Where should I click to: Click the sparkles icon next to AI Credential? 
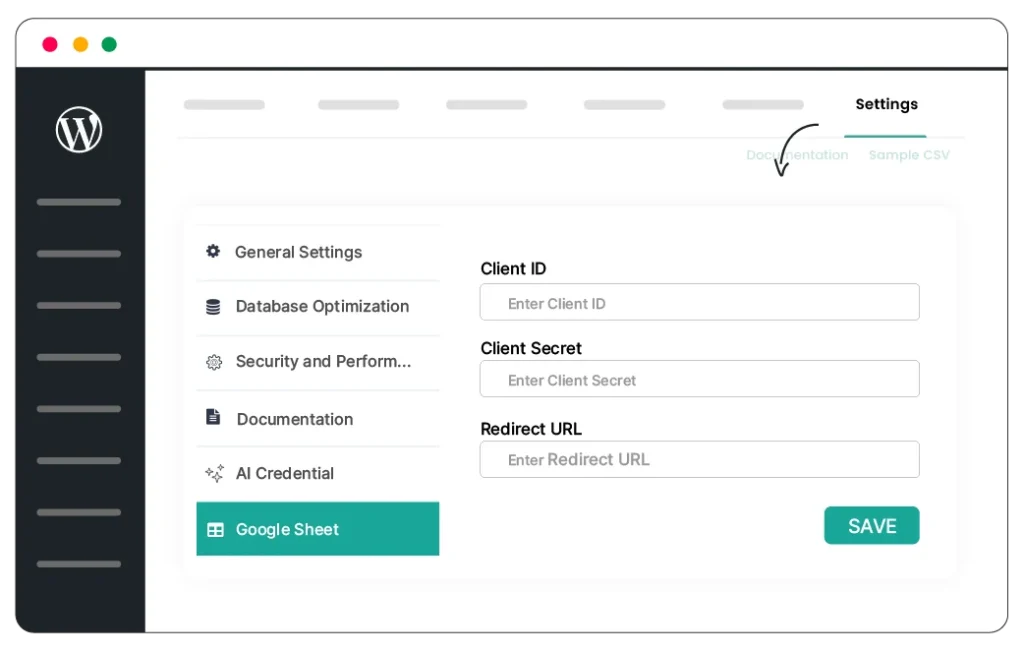[213, 473]
